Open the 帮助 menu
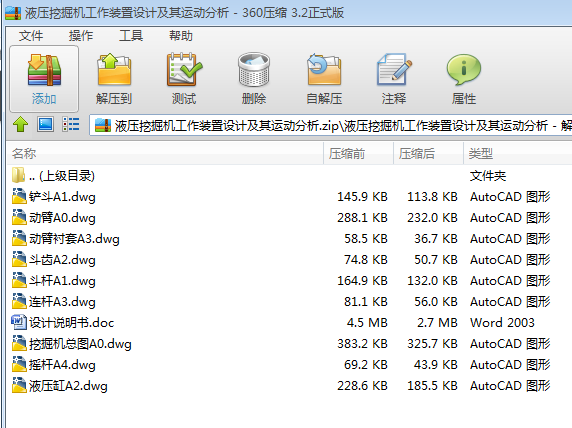 181,36
